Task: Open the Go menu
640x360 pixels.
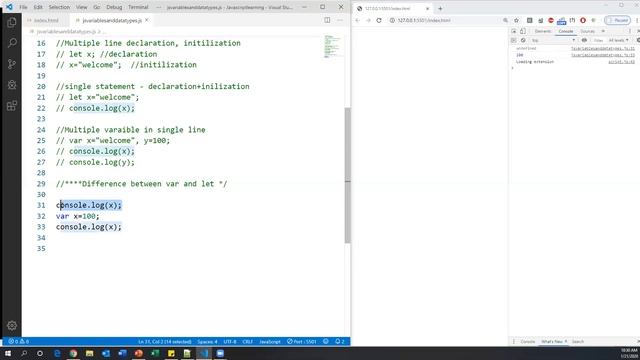Action: tap(97, 7)
